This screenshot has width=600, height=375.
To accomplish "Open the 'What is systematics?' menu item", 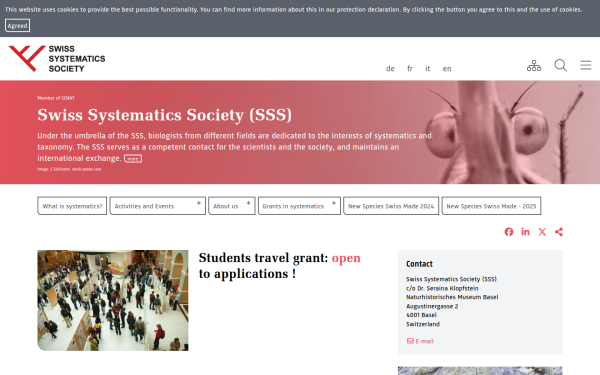I will 72,206.
